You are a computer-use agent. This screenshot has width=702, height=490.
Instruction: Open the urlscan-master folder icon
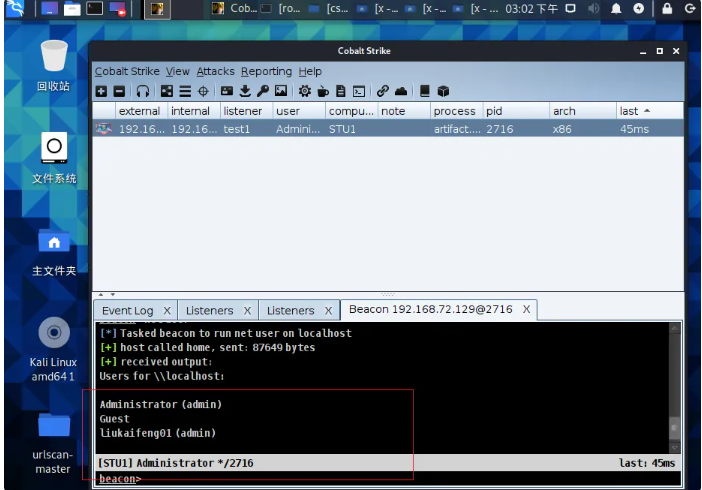coord(54,443)
